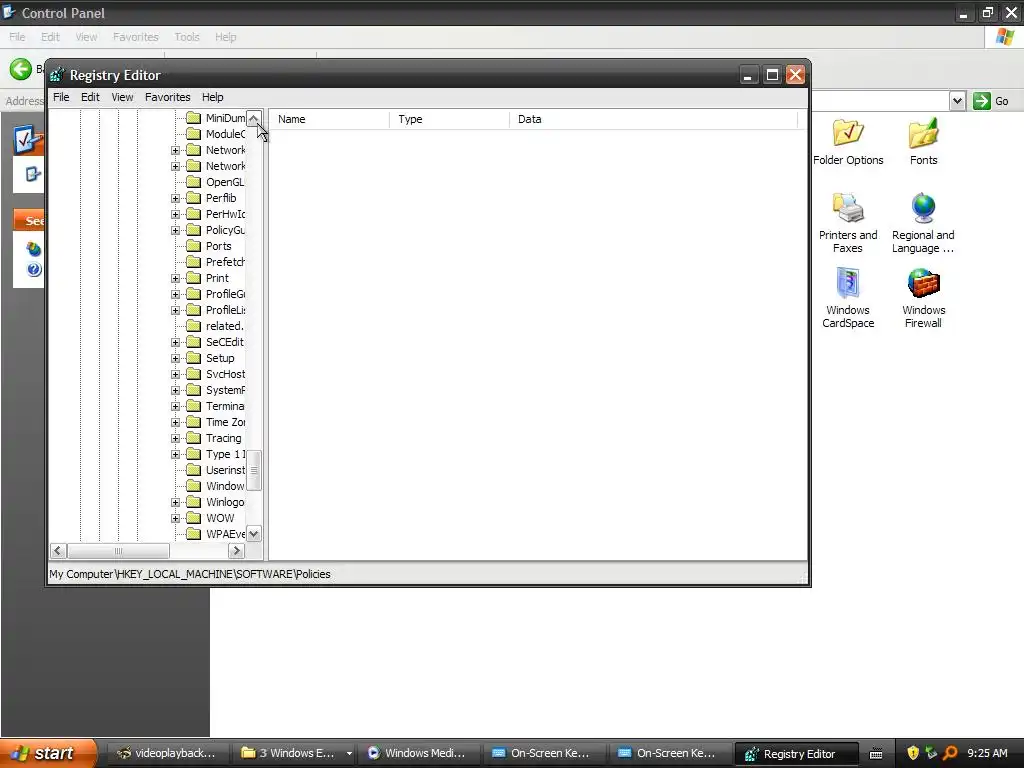
Task: Switch to Windows Media Player taskbar button
Action: click(419, 753)
